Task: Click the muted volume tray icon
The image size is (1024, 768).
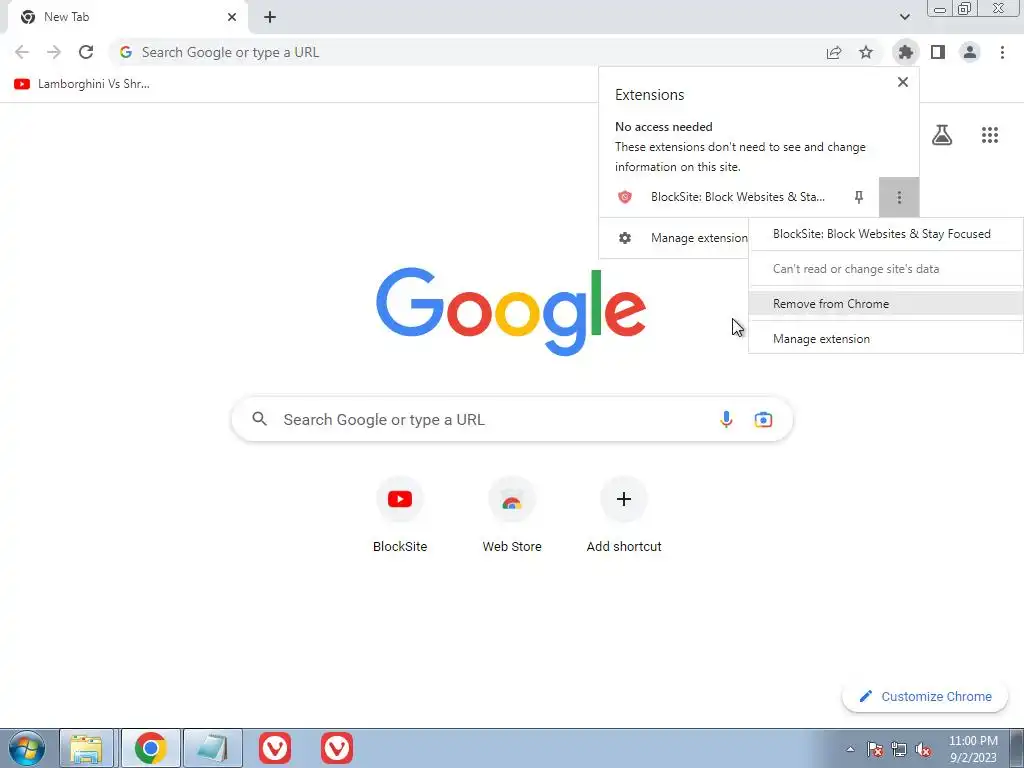Action: coord(923,750)
